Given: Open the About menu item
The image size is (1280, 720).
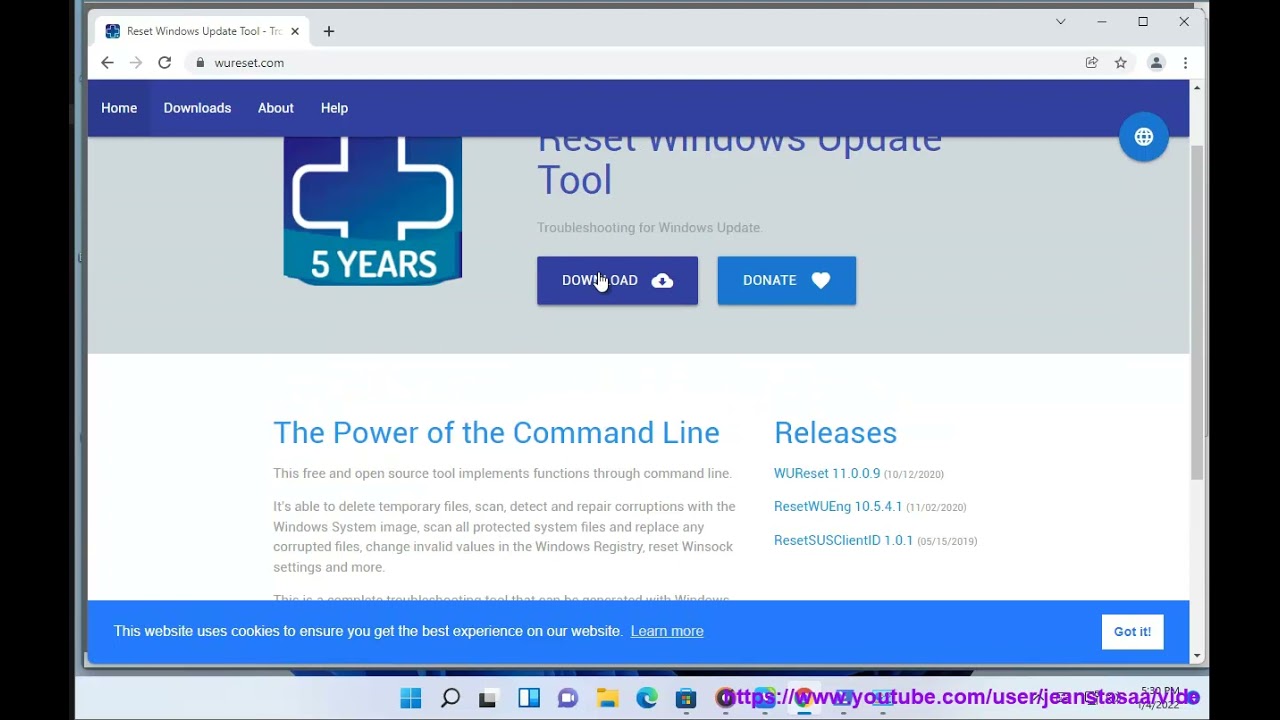Looking at the screenshot, I should pos(276,108).
